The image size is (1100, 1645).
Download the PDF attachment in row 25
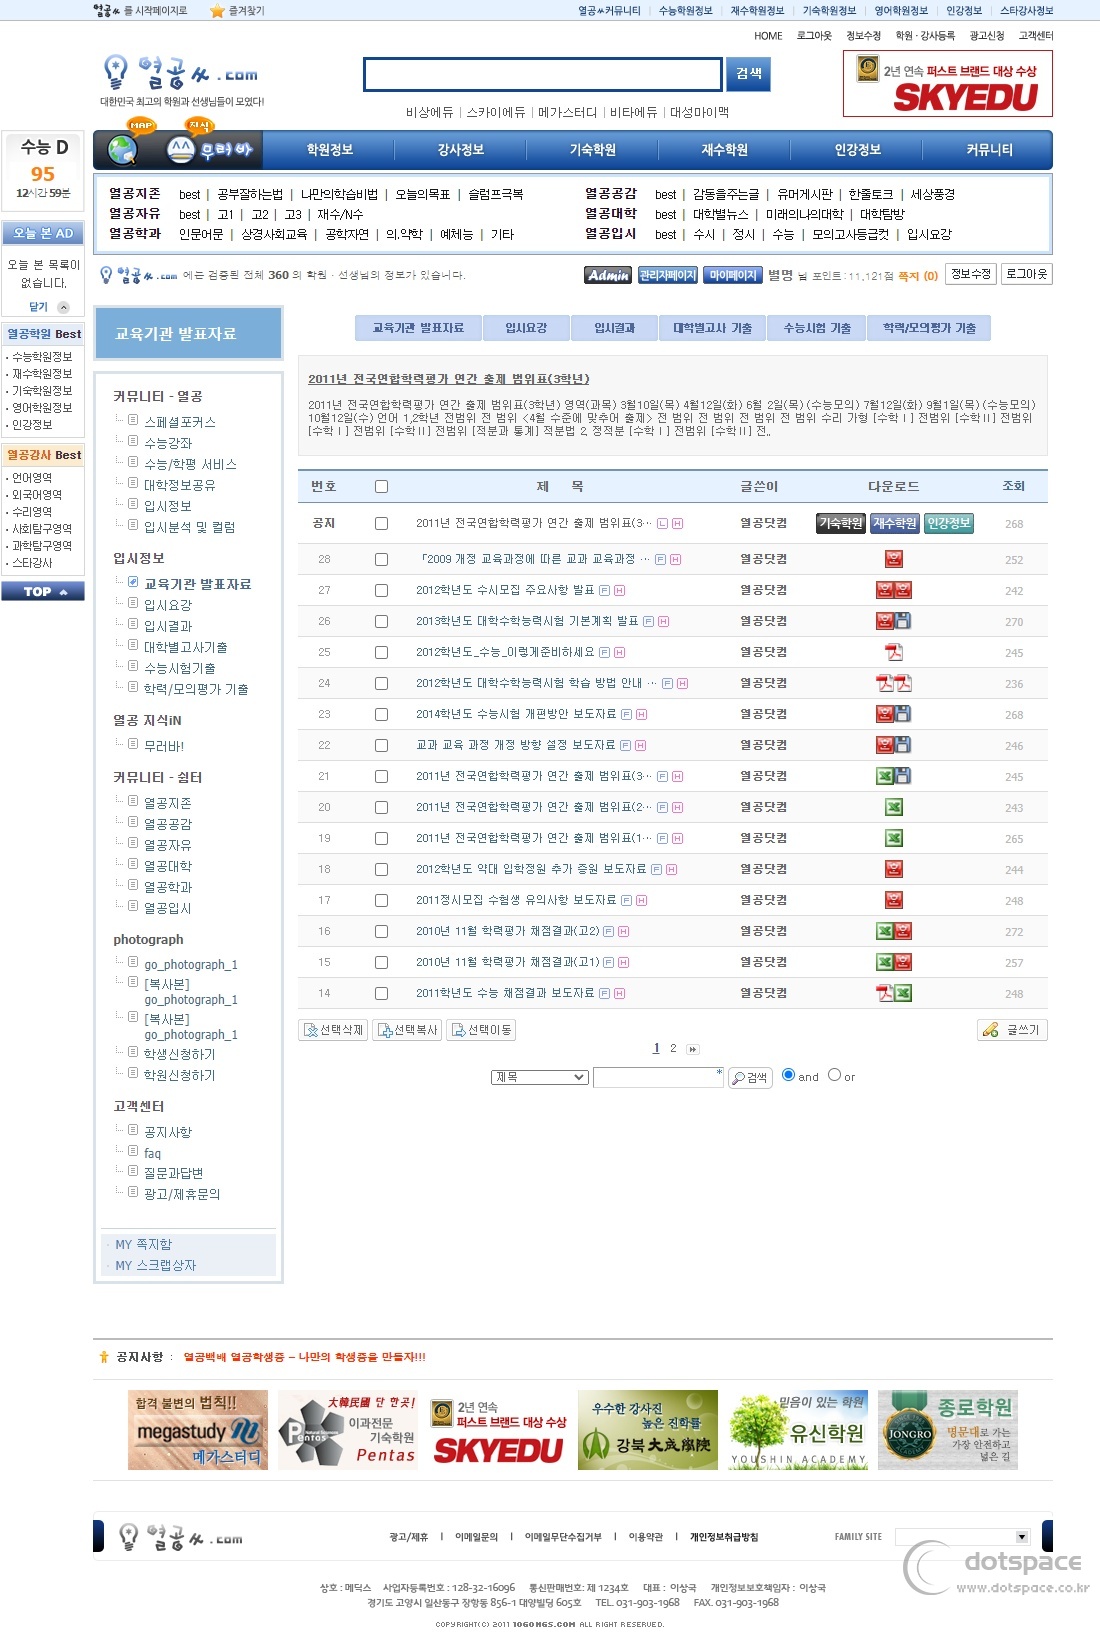(x=894, y=652)
